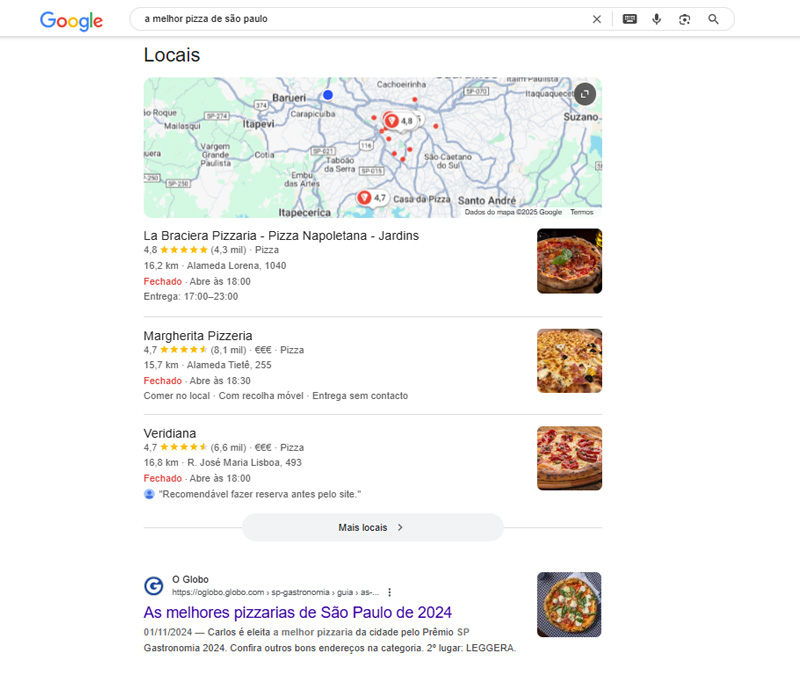Open 'As melhores pizzarias de São Paulo de 2024'
Screen dimensions: 800x675
(x=298, y=612)
